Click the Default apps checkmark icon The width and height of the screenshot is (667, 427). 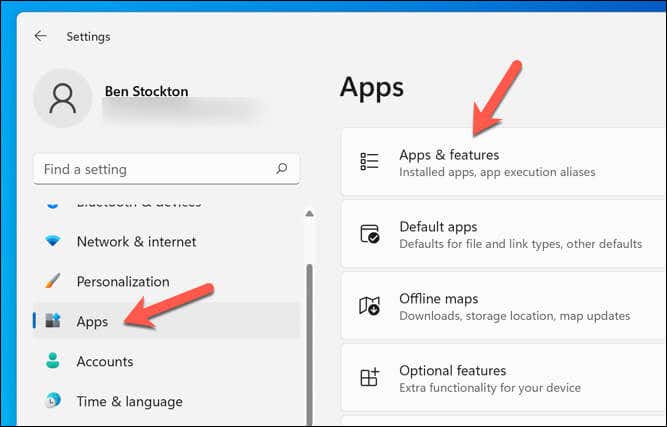[369, 234]
